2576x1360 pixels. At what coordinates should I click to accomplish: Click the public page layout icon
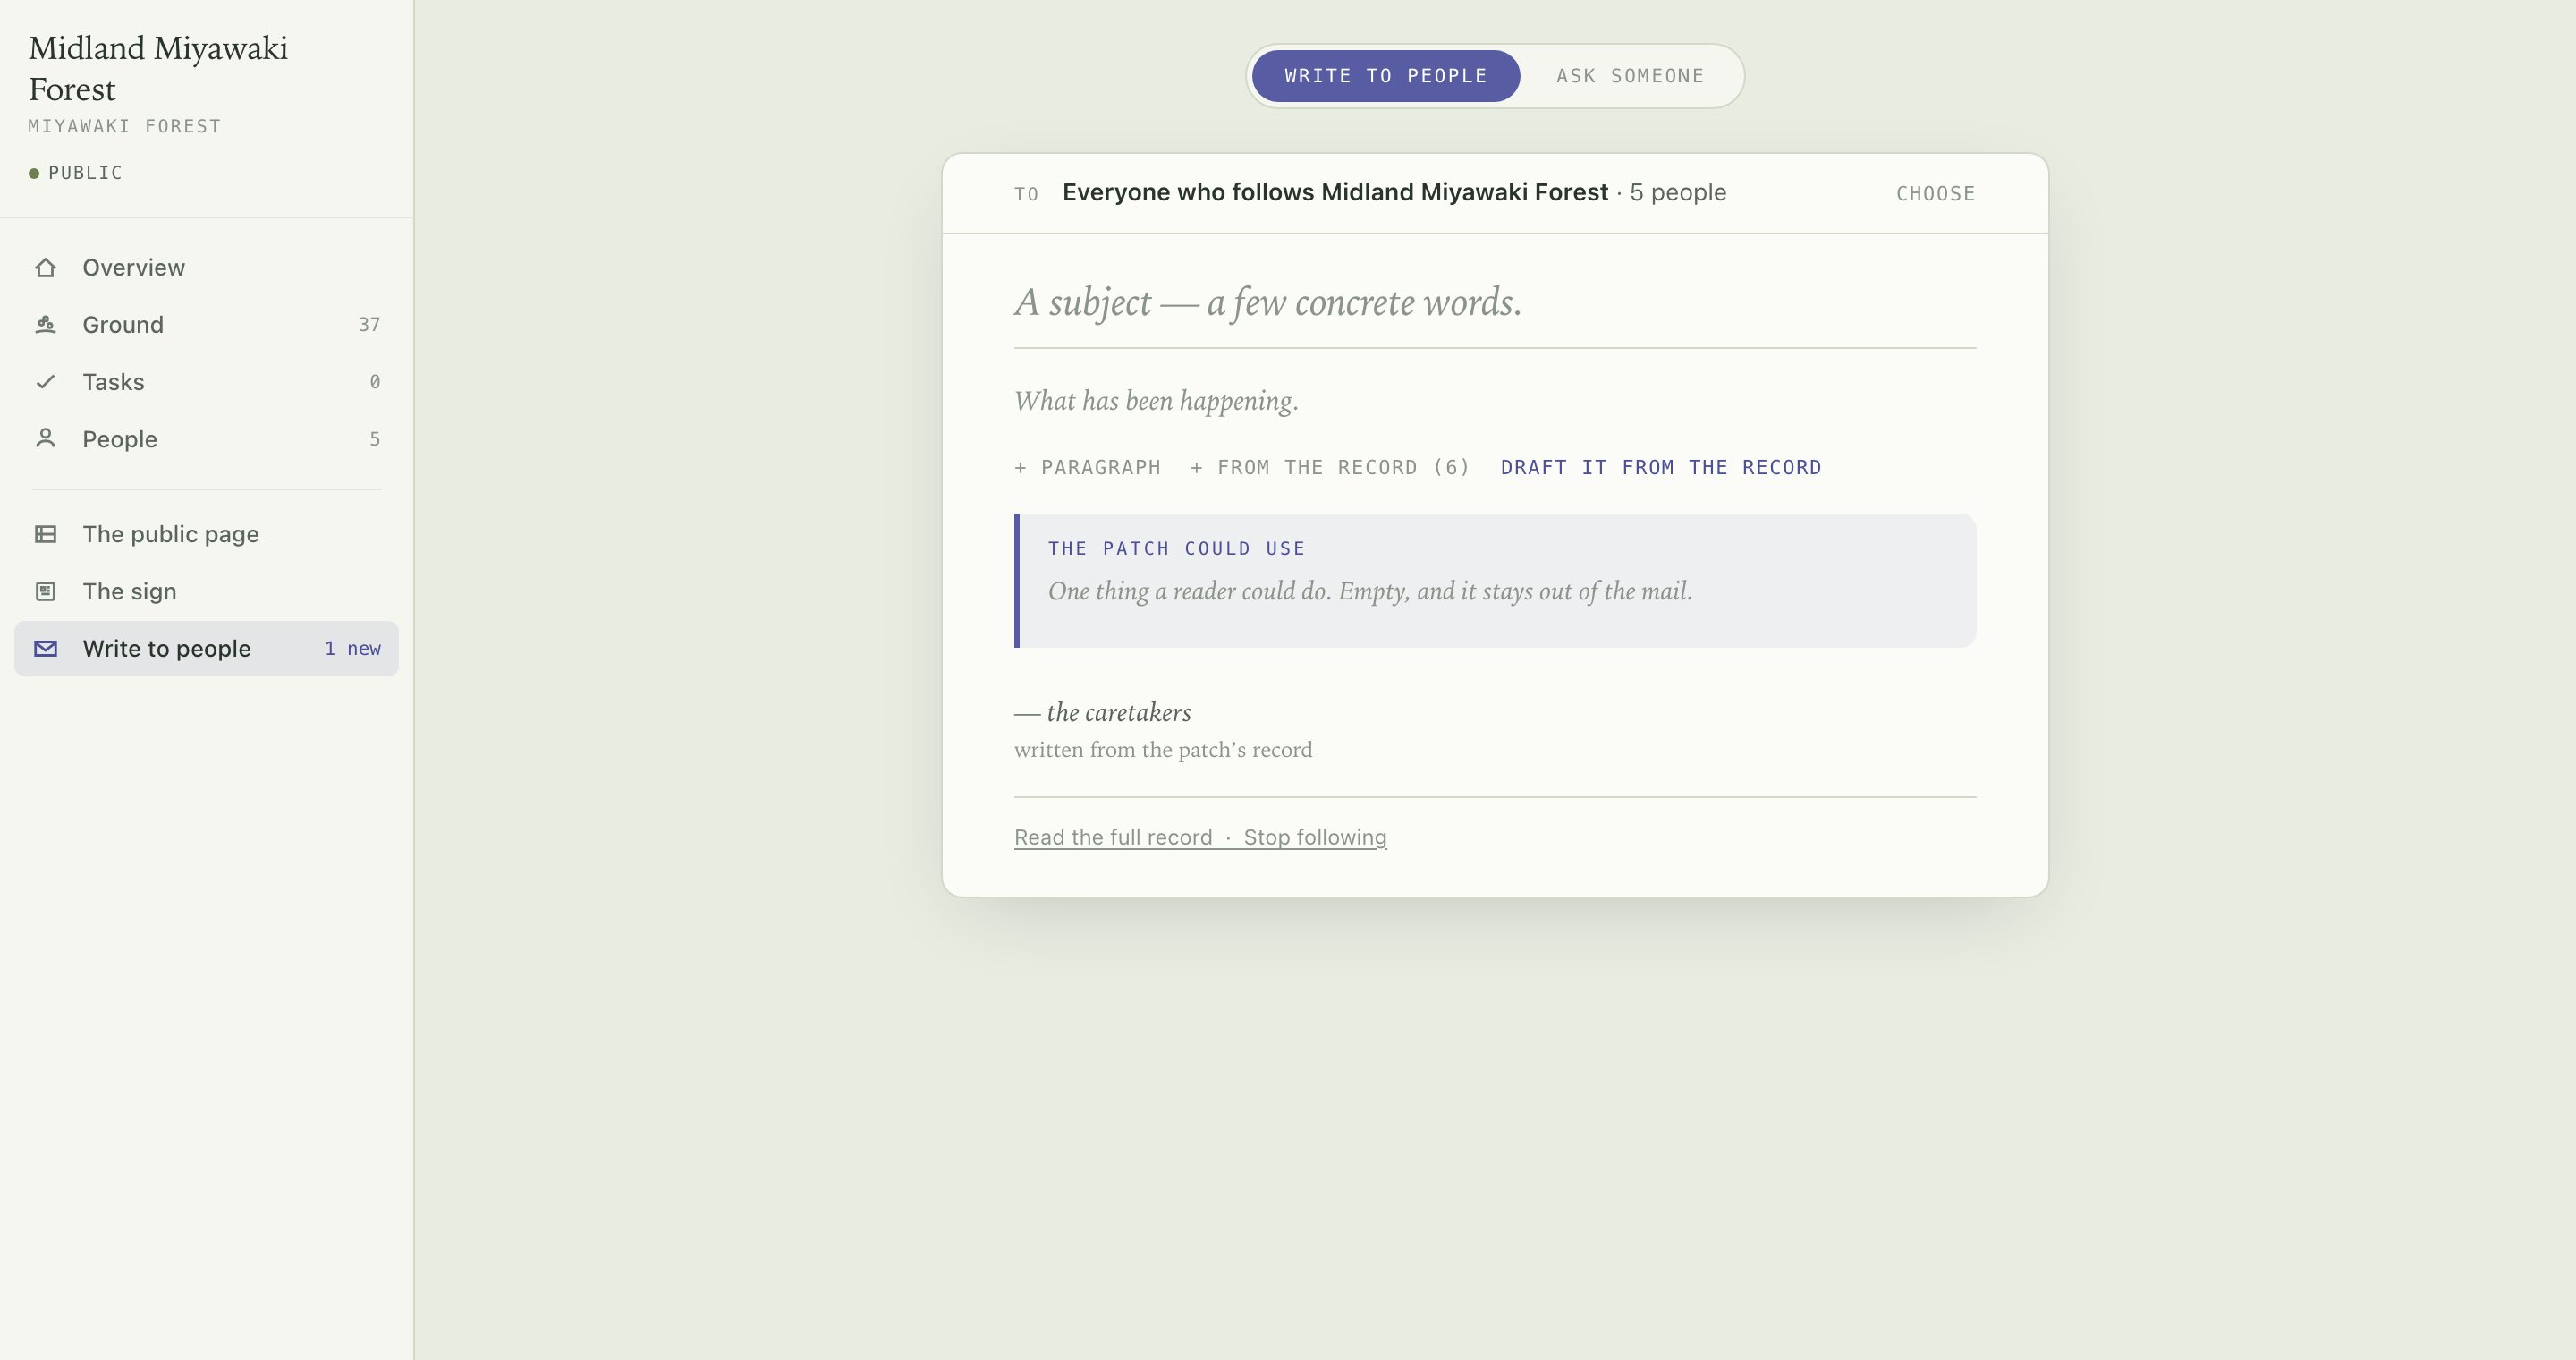pos(45,534)
